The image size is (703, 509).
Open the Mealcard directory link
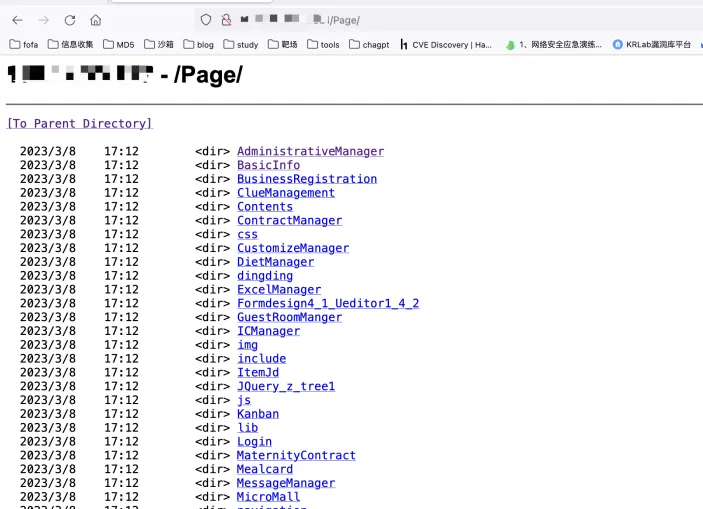(265, 470)
